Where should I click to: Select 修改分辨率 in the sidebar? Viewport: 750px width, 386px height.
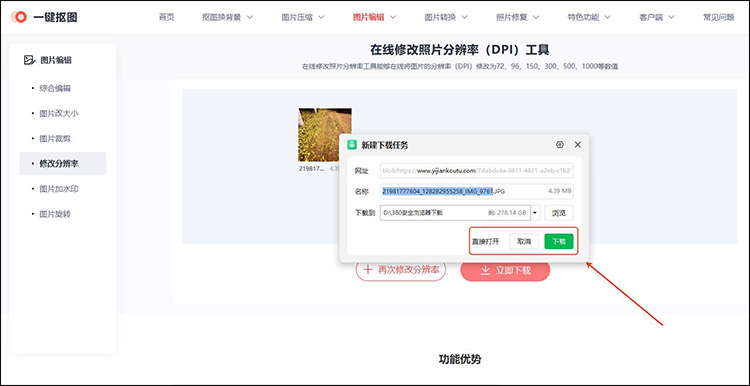click(63, 164)
